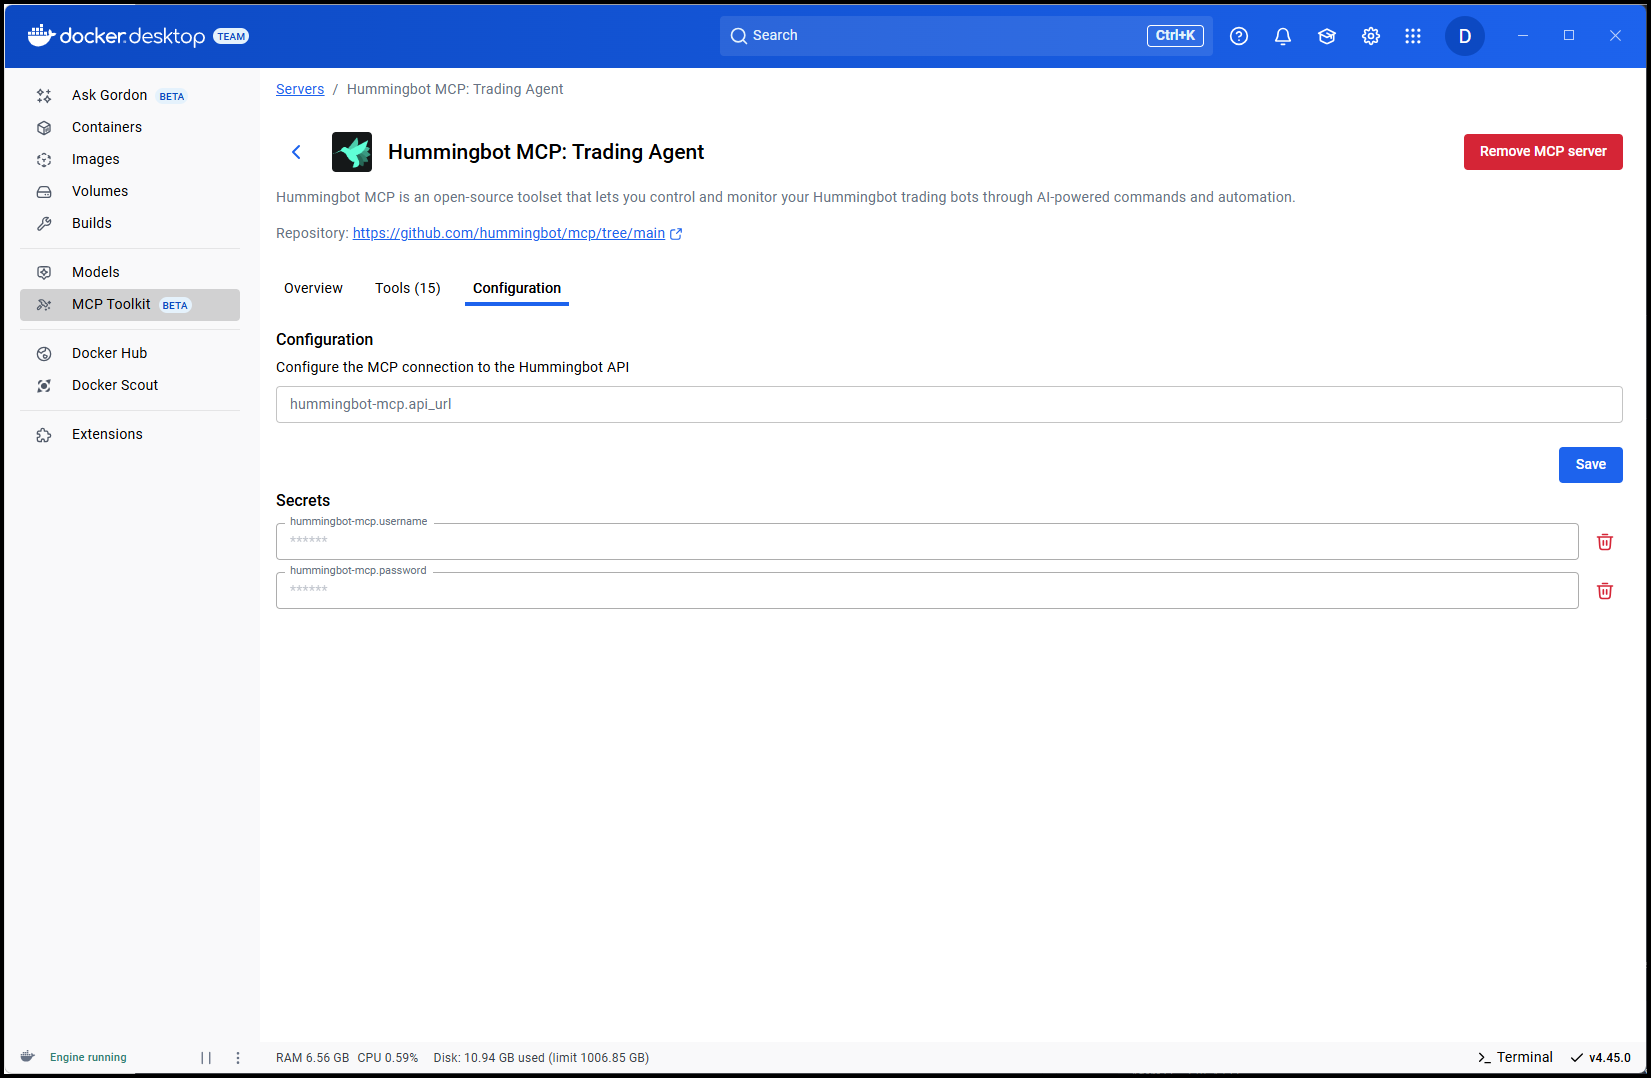Open the Extensions panel
Screen dimensions: 1651x1078
(x=106, y=434)
